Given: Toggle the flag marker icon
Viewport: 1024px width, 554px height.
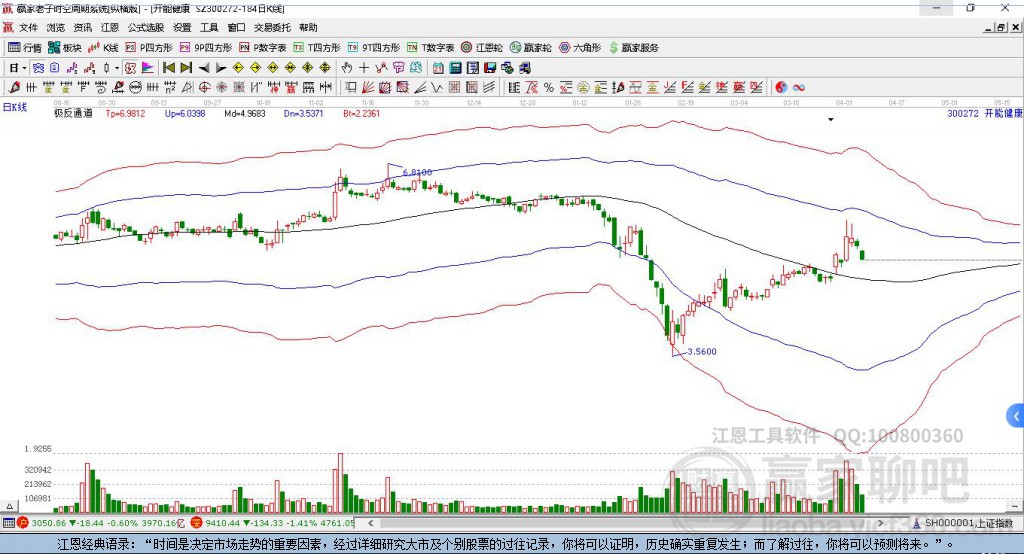Looking at the screenshot, I should tap(148, 68).
